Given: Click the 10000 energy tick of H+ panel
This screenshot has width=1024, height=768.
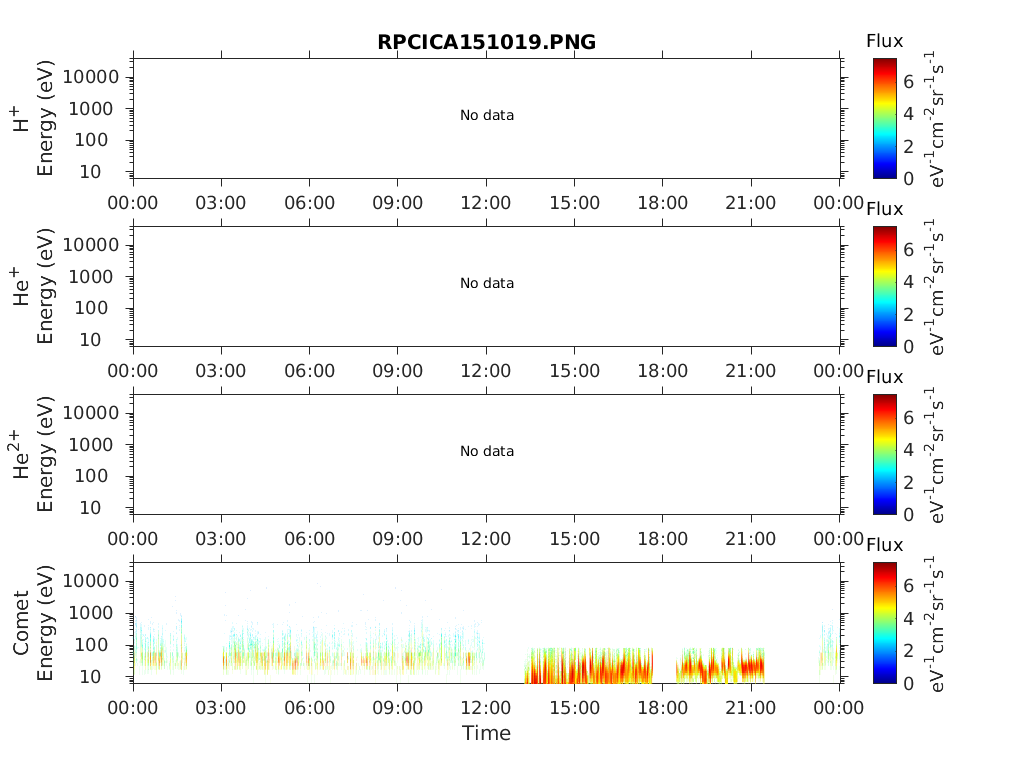Looking at the screenshot, I should 91,77.
